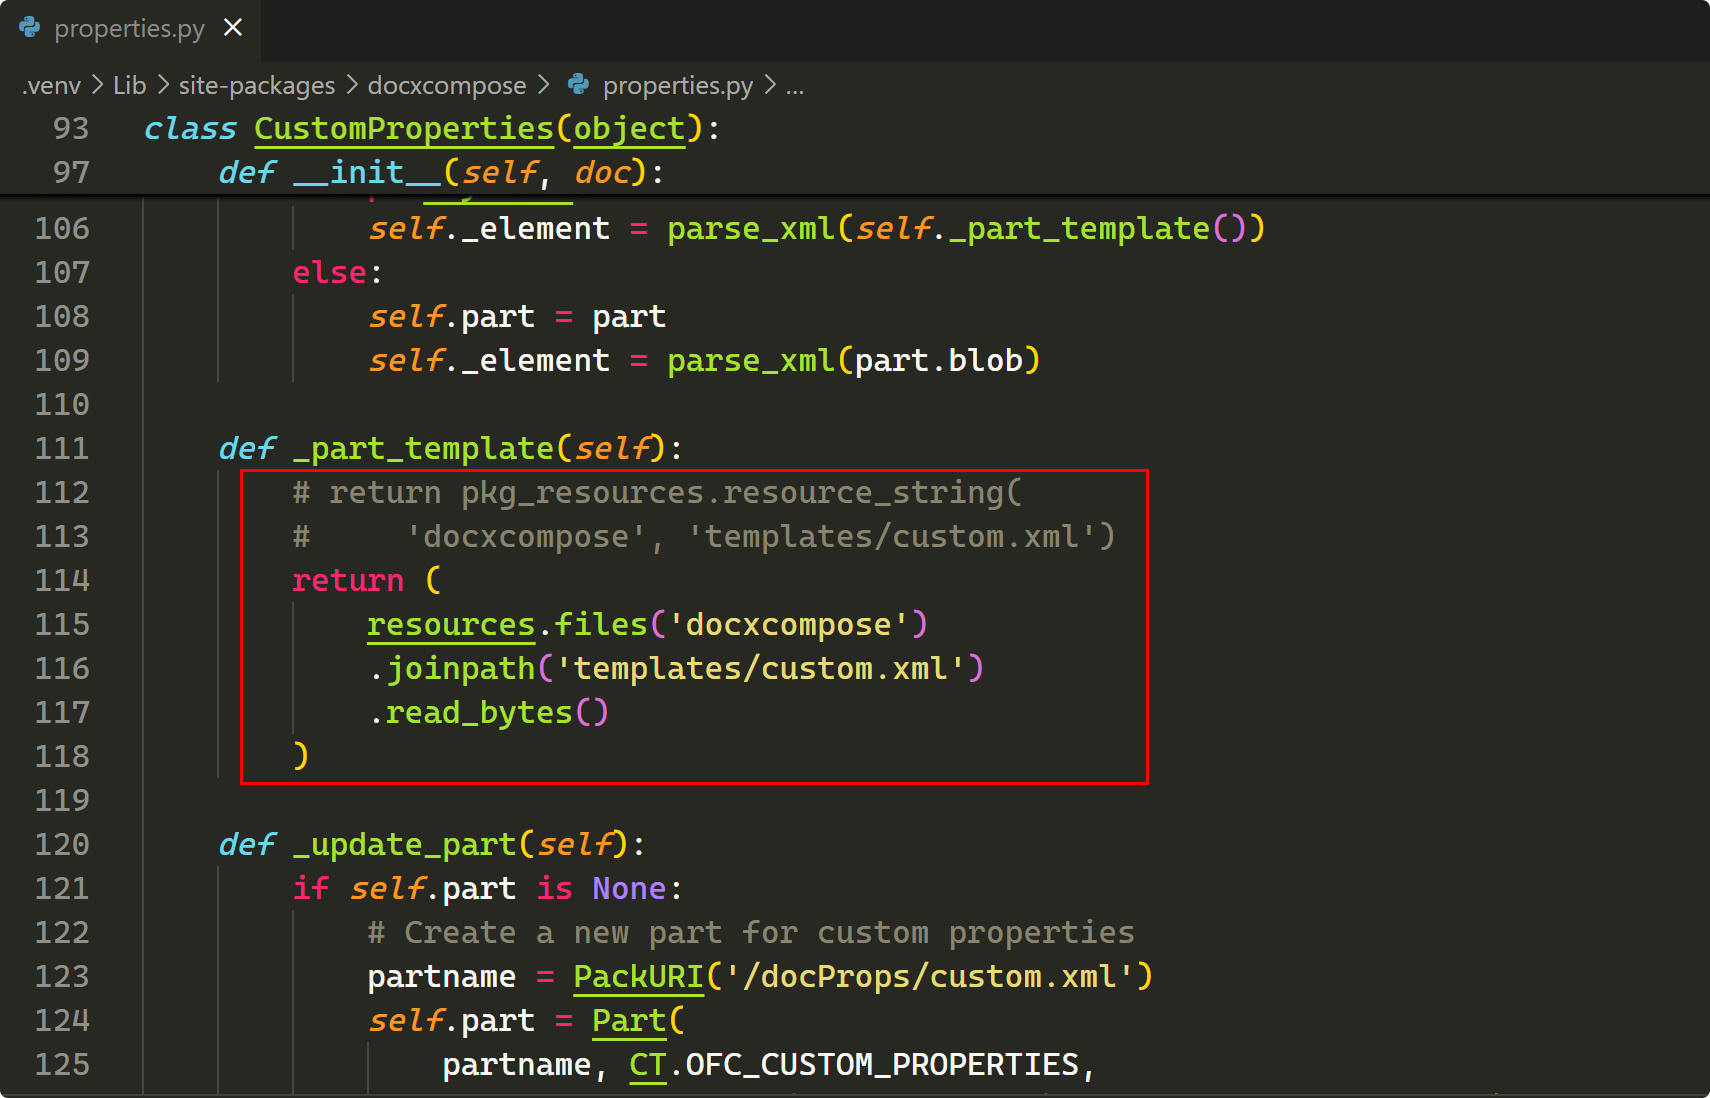1710x1098 pixels.
Task: Click properties.py in the breadcrumb path
Action: [677, 86]
